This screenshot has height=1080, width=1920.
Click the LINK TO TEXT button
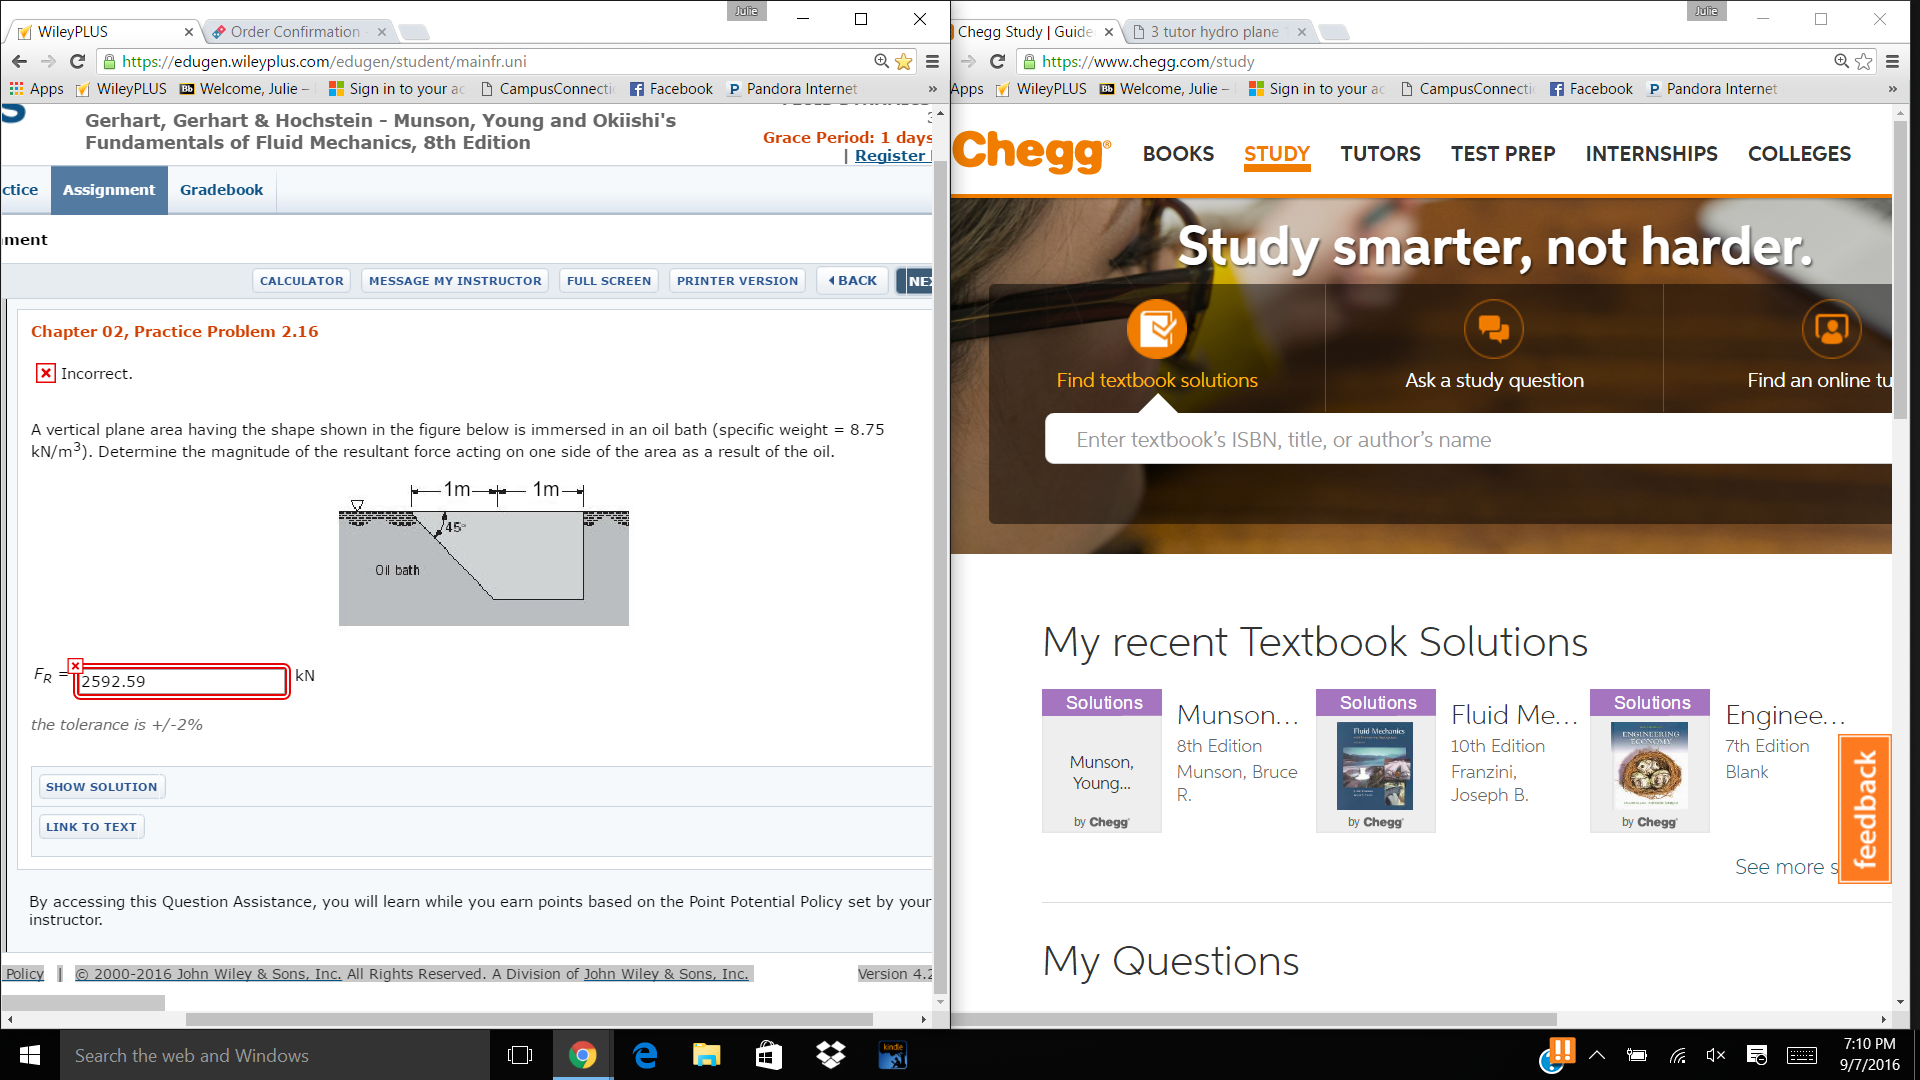(91, 827)
